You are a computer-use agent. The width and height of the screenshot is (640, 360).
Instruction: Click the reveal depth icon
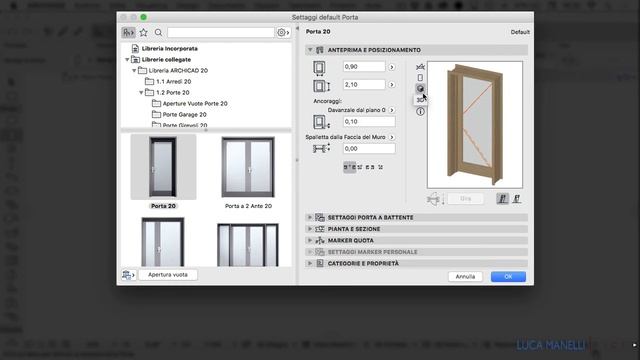click(x=321, y=148)
